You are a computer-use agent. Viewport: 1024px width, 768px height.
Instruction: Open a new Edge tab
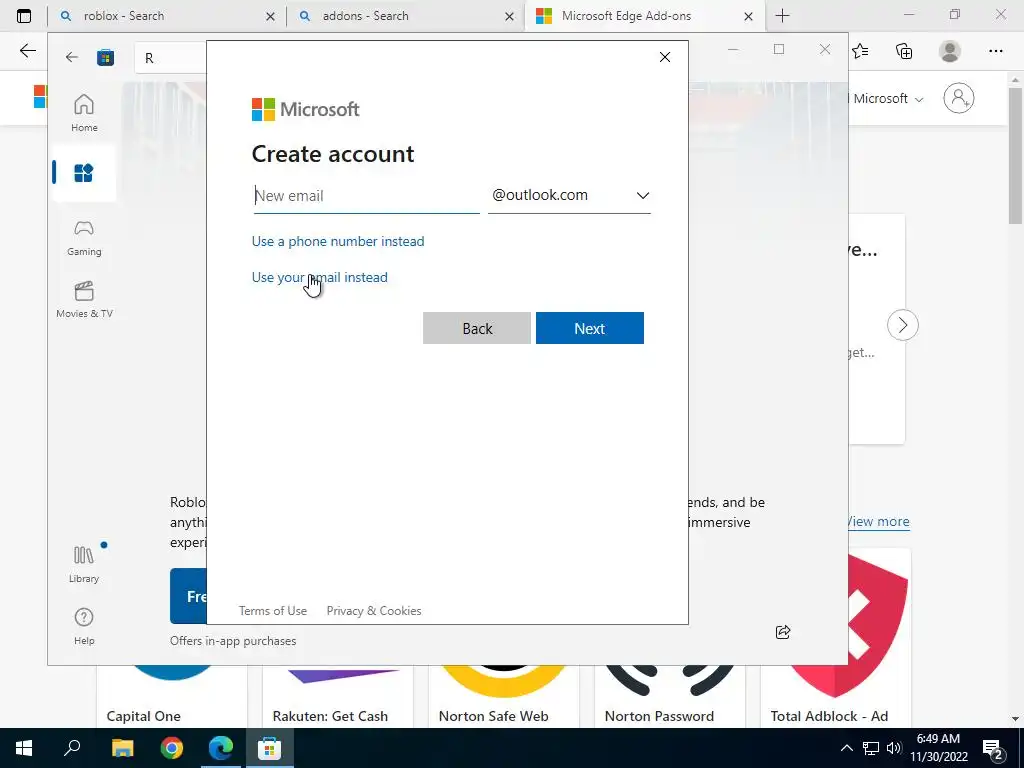coord(782,16)
